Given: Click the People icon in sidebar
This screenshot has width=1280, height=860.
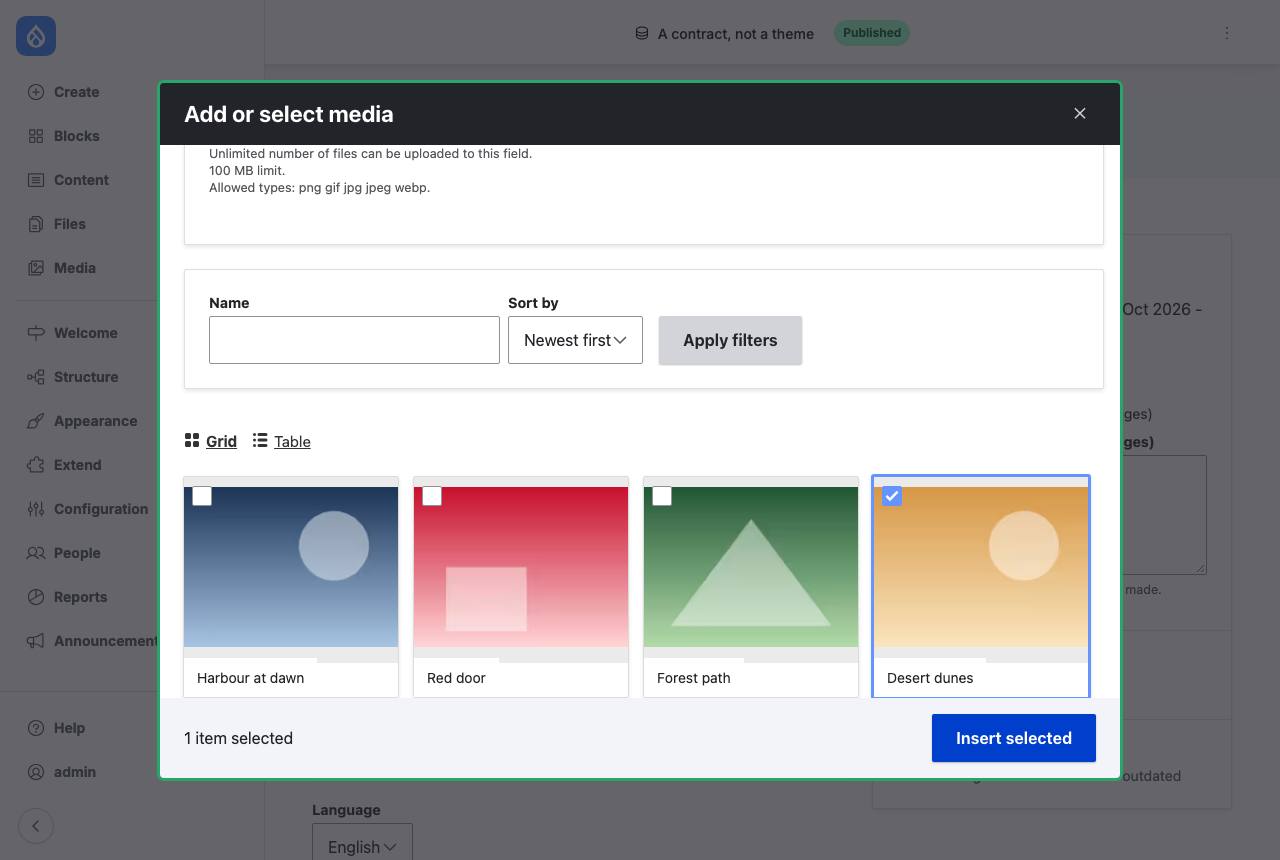Looking at the screenshot, I should 36,553.
